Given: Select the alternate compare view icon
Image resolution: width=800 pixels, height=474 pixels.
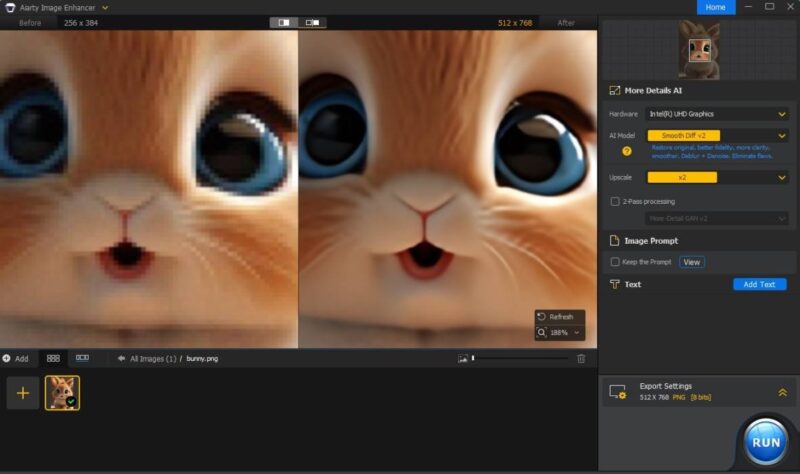Looking at the screenshot, I should pos(312,22).
